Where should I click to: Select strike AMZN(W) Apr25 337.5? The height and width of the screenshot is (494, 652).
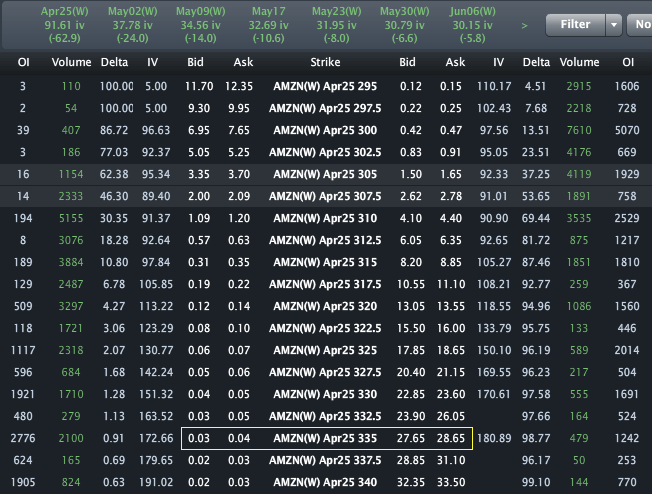pos(325,460)
